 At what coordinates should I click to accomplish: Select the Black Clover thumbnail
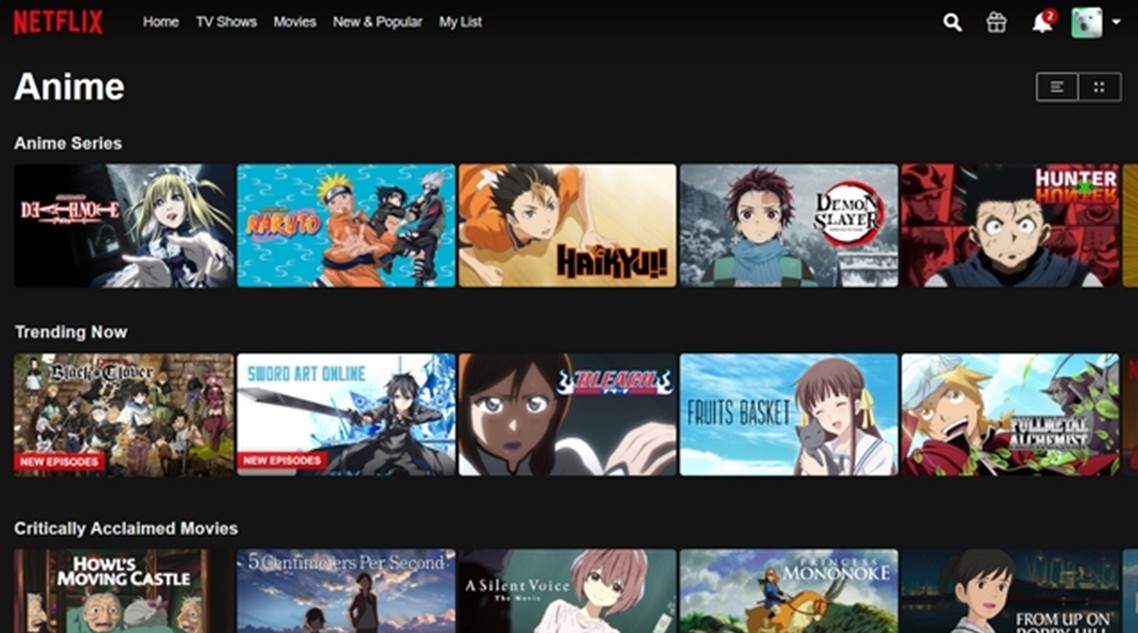tap(124, 415)
